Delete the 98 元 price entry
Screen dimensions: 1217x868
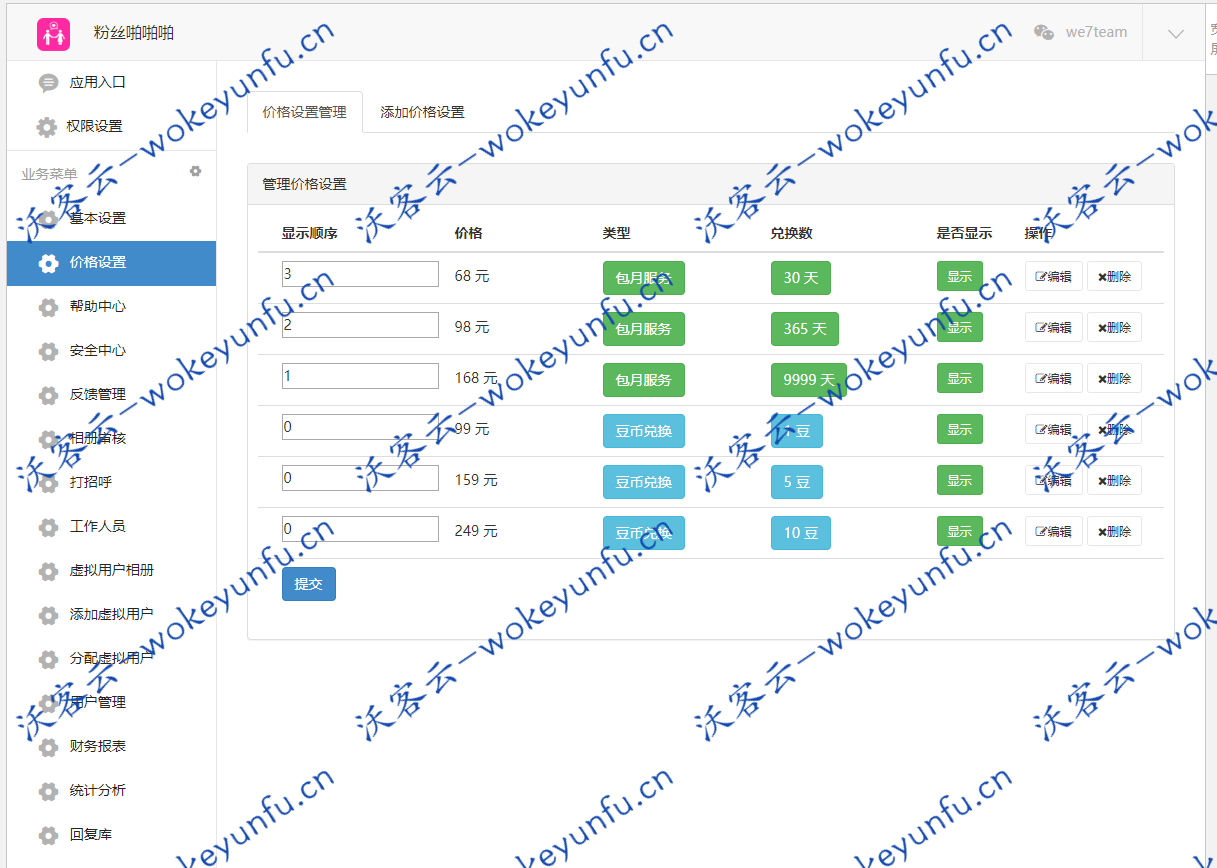pyautogui.click(x=1114, y=327)
